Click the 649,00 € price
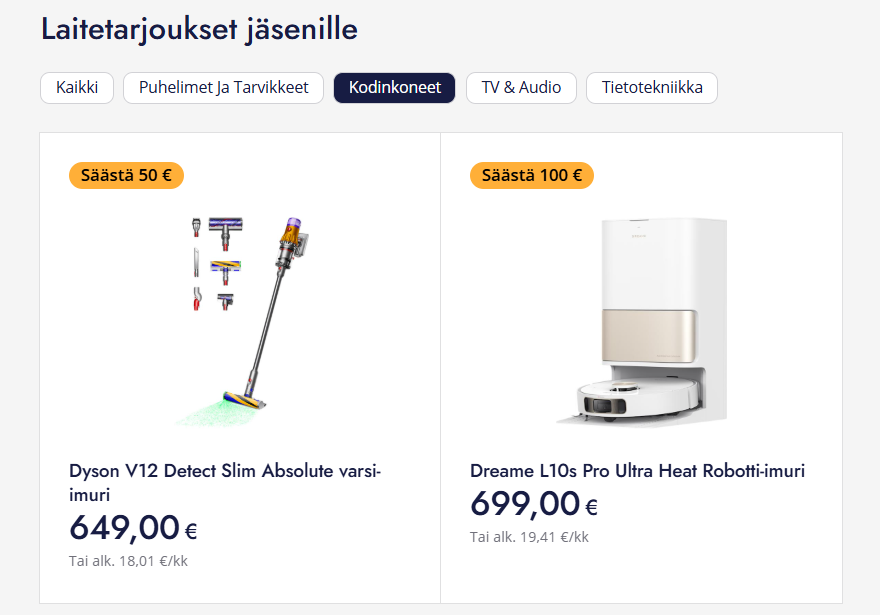The image size is (880, 615). click(x=133, y=529)
